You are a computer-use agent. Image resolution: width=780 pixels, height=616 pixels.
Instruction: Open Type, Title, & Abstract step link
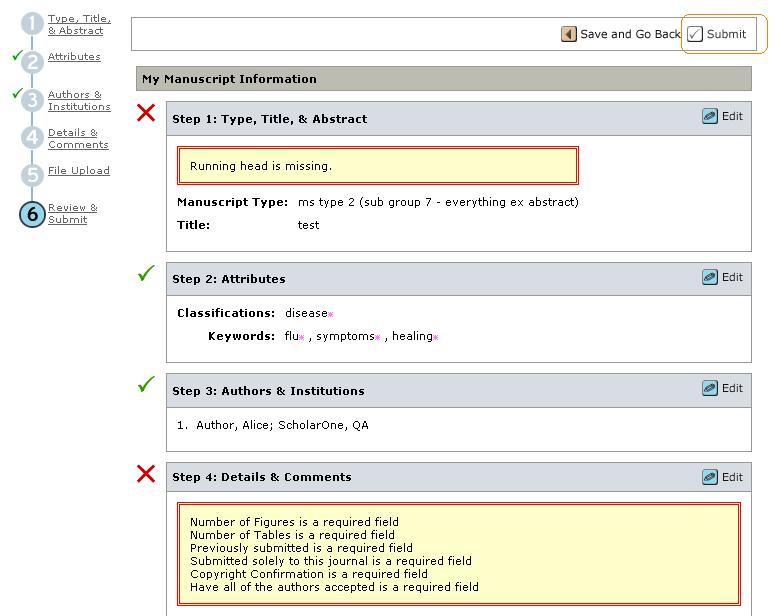pyautogui.click(x=79, y=25)
